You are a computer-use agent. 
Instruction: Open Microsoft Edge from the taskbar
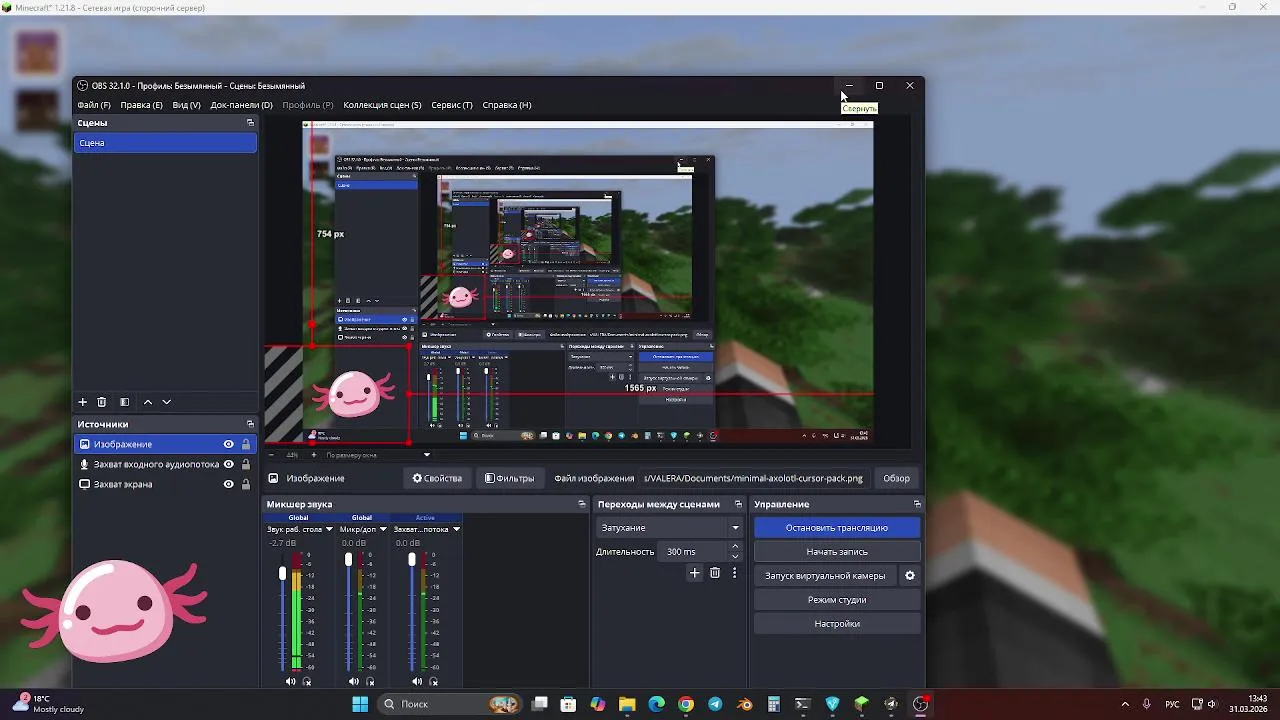[656, 704]
